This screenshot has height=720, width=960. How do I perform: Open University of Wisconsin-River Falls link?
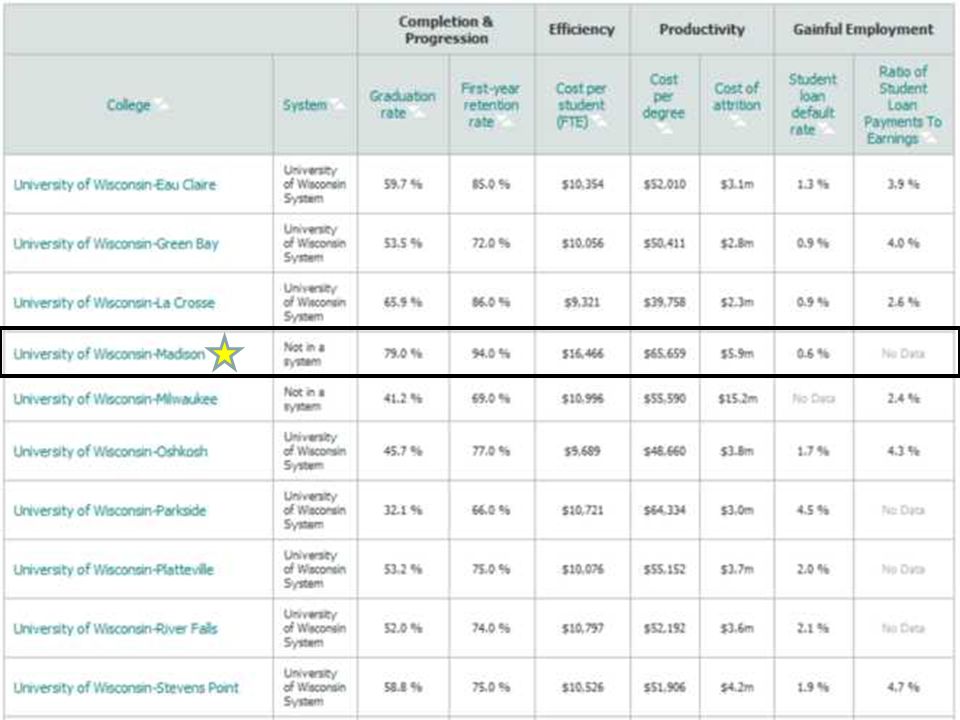click(115, 629)
